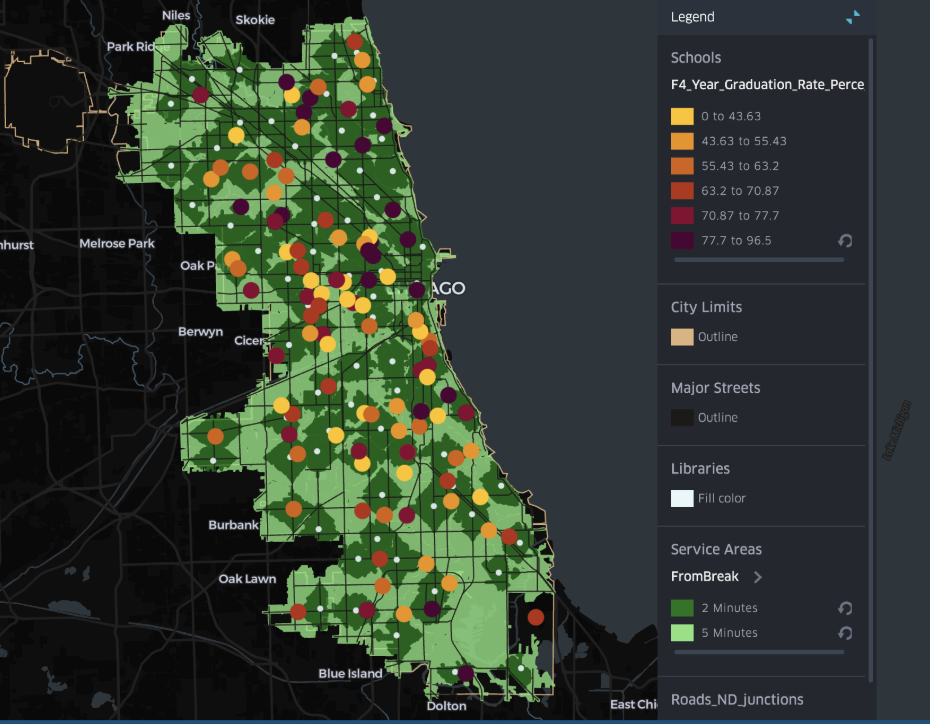Click the Major Streets outline swatch

[682, 418]
